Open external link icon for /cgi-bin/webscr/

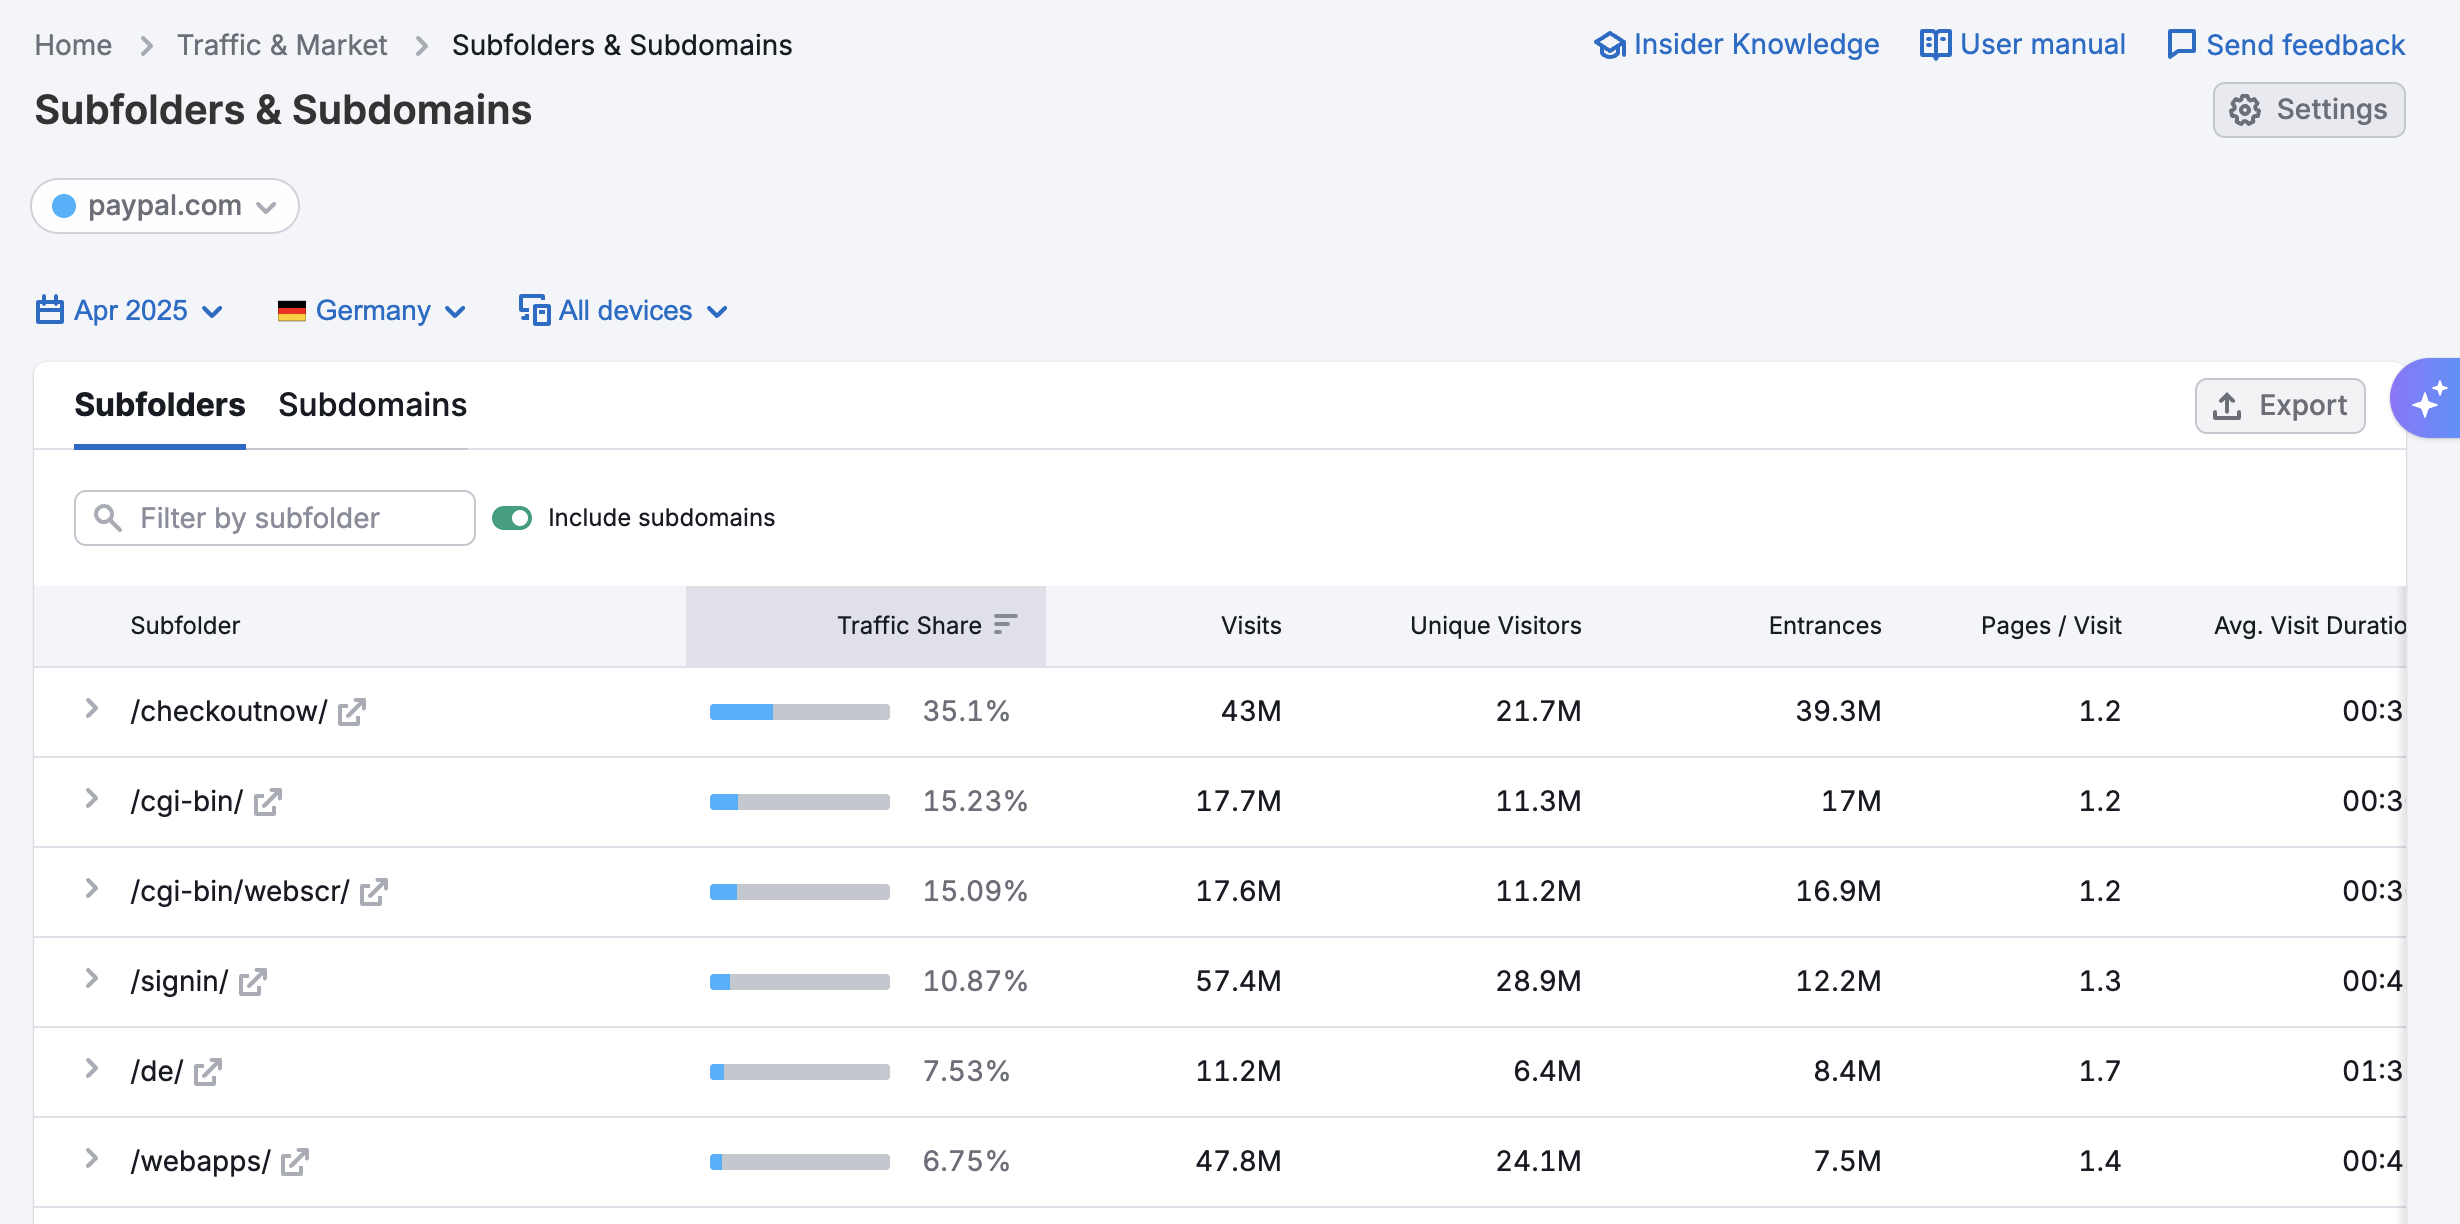[373, 891]
